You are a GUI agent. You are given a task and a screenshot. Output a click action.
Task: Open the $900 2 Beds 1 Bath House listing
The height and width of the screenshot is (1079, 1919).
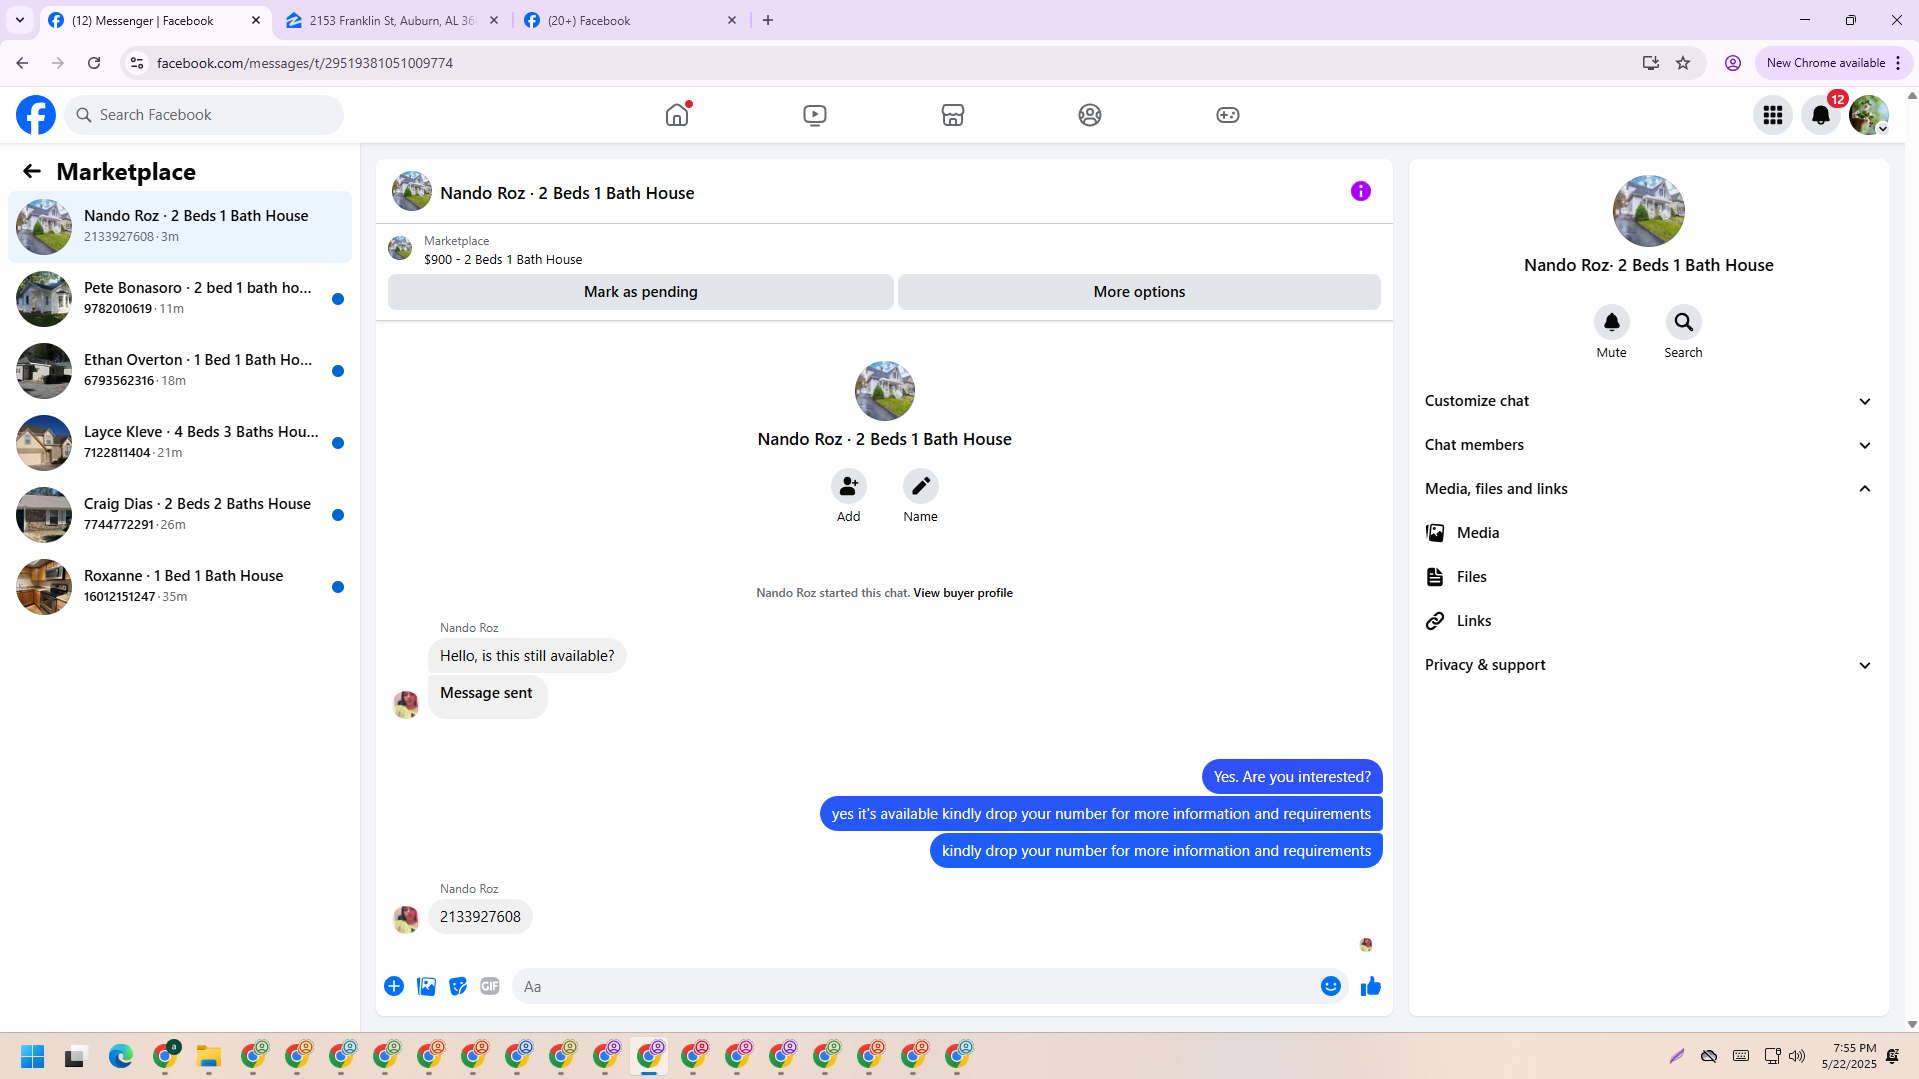(503, 259)
